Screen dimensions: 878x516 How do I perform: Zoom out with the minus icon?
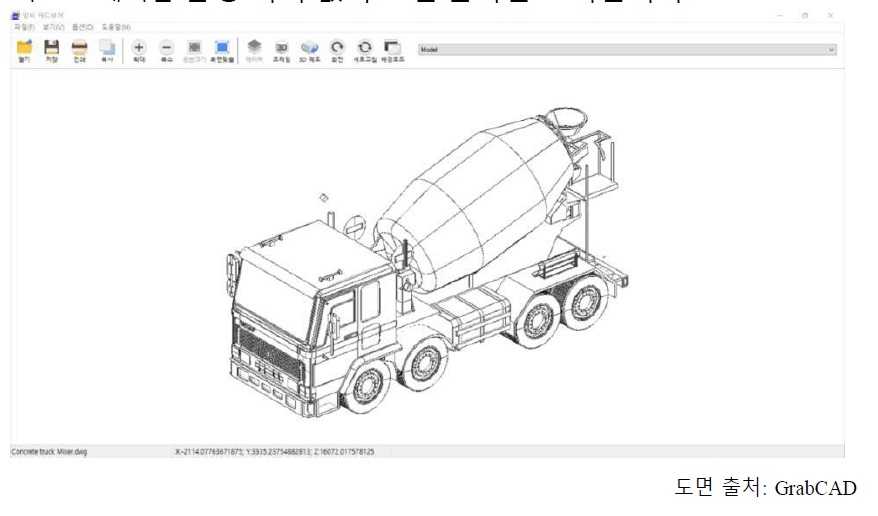[x=166, y=50]
